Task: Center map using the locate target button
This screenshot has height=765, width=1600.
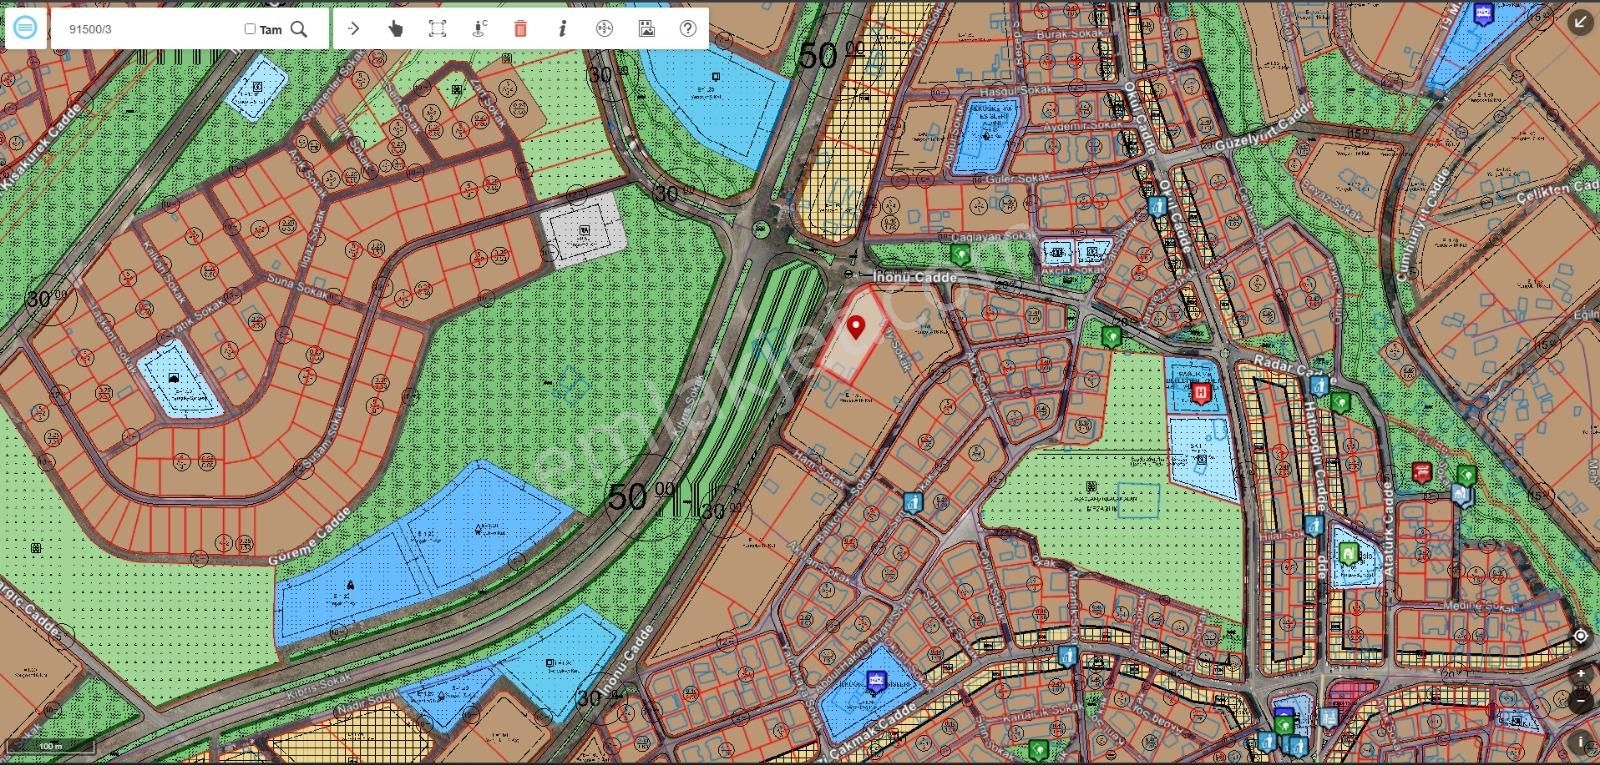Action: point(1581,636)
